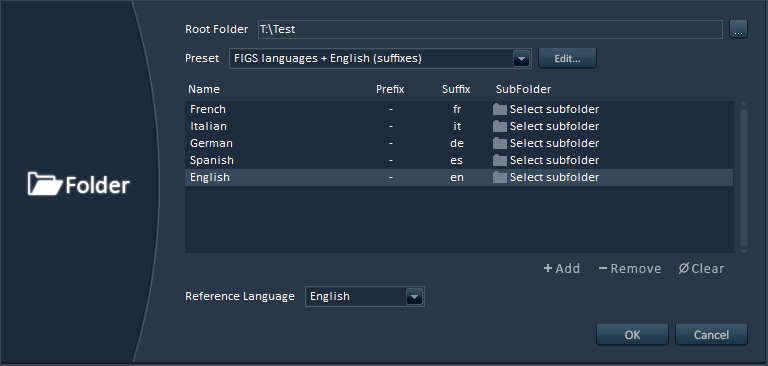Edit the current preset
This screenshot has height=366, width=768.
[x=567, y=58]
